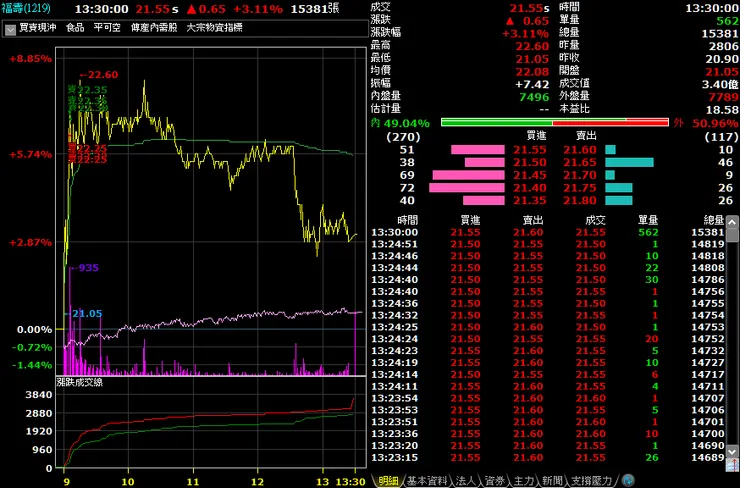Click the 22.60 high marker on chart

point(99,75)
